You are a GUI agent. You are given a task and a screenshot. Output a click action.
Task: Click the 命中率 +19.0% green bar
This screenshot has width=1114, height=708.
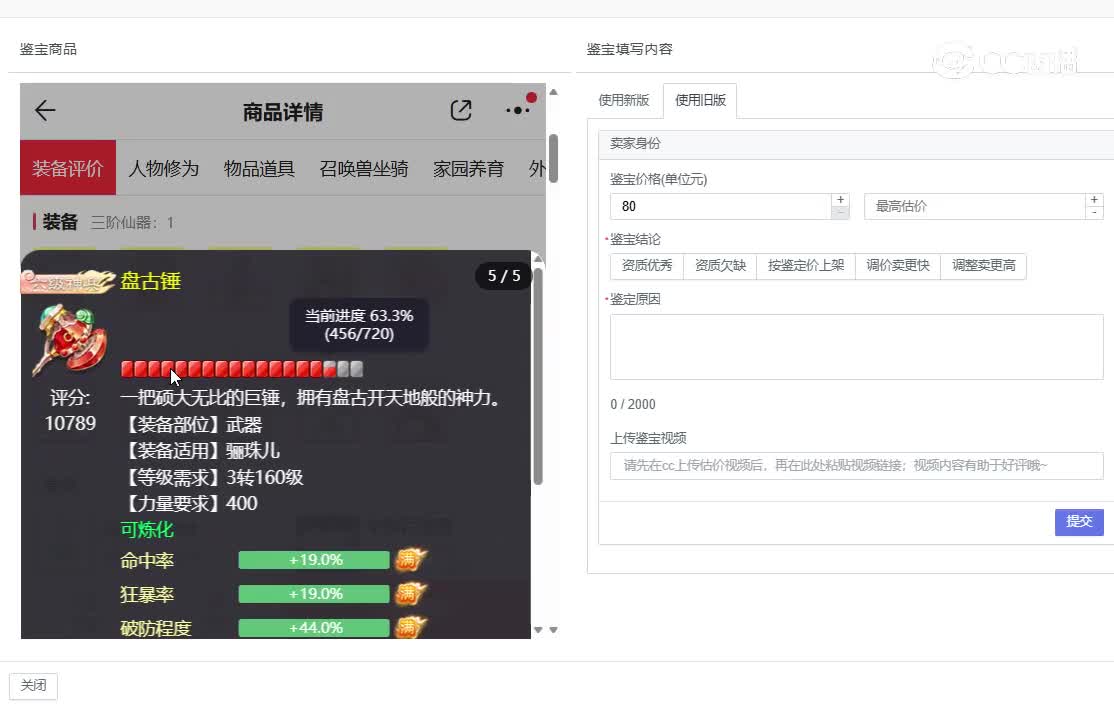point(314,560)
